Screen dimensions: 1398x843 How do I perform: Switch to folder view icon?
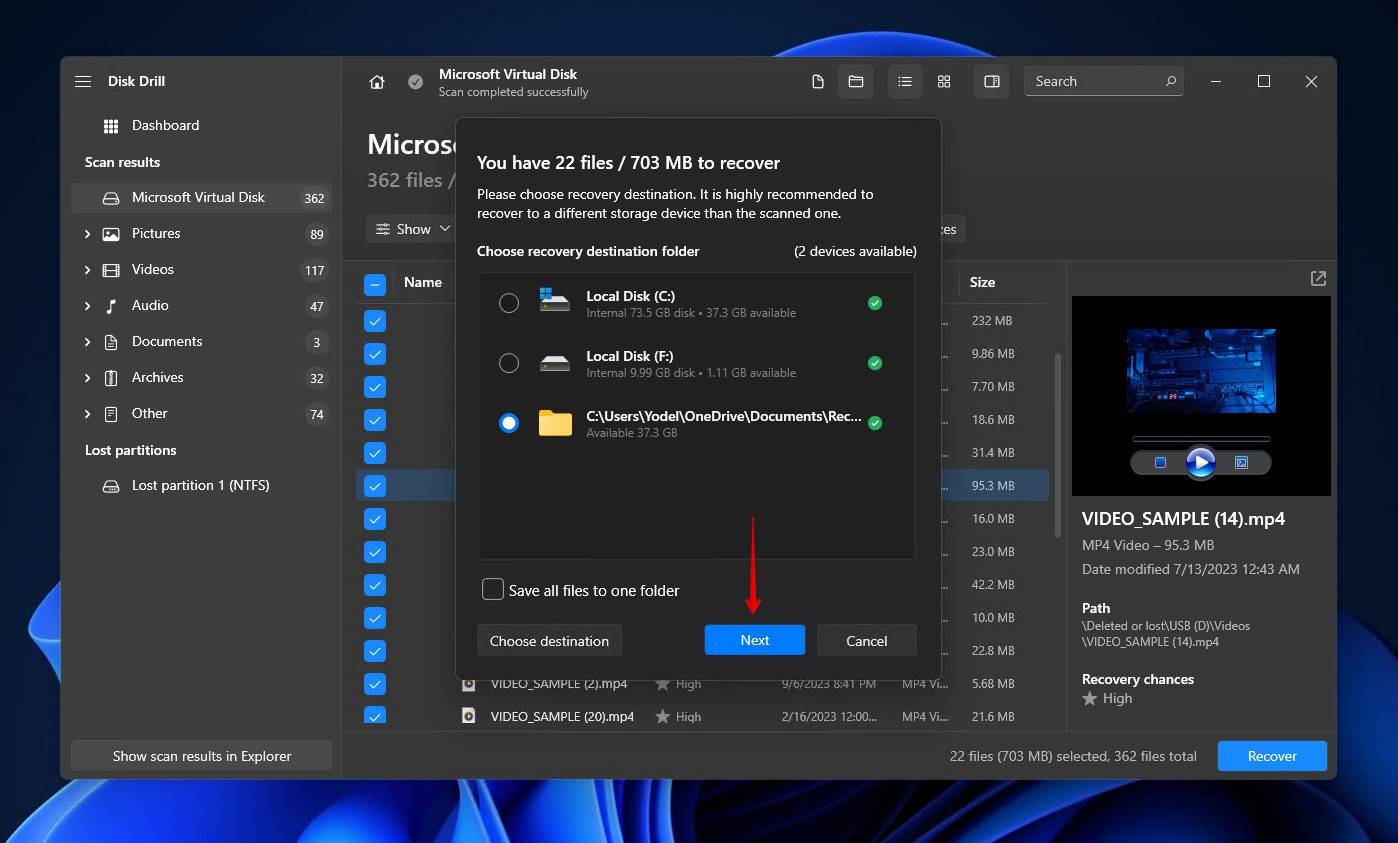[856, 82]
